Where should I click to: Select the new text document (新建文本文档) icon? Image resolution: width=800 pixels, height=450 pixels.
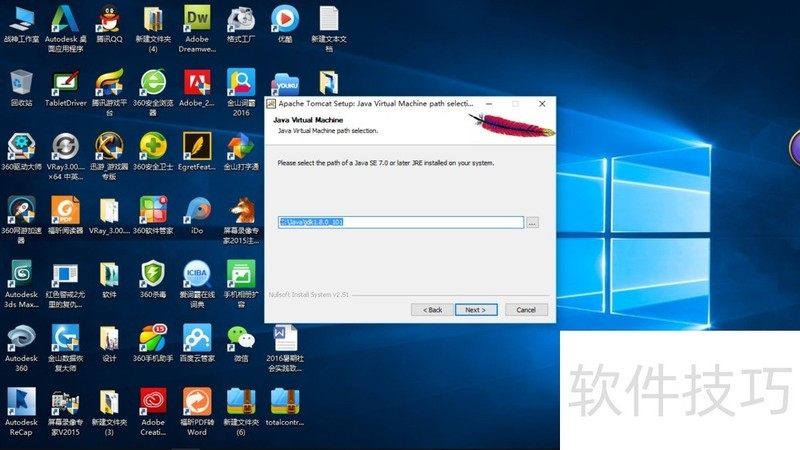329,19
